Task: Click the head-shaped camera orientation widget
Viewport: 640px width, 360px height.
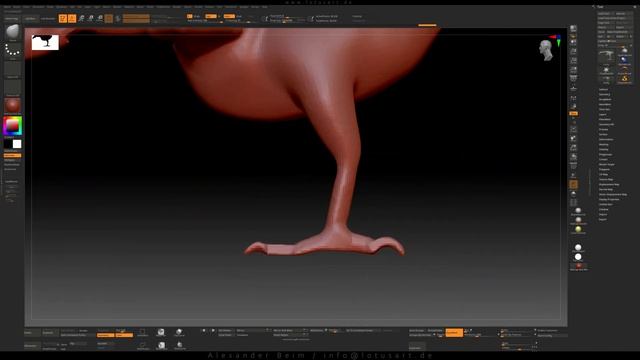Action: [545, 50]
